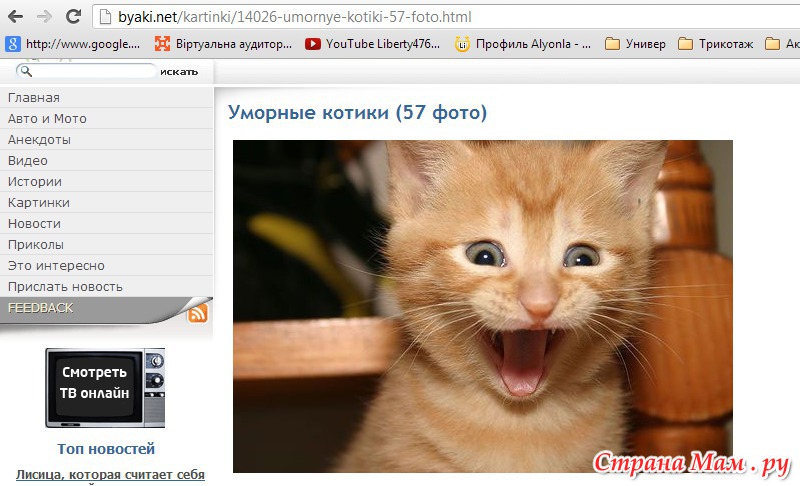Click the Google bookmark favicon
Viewport: 800px width, 486px height.
point(13,44)
